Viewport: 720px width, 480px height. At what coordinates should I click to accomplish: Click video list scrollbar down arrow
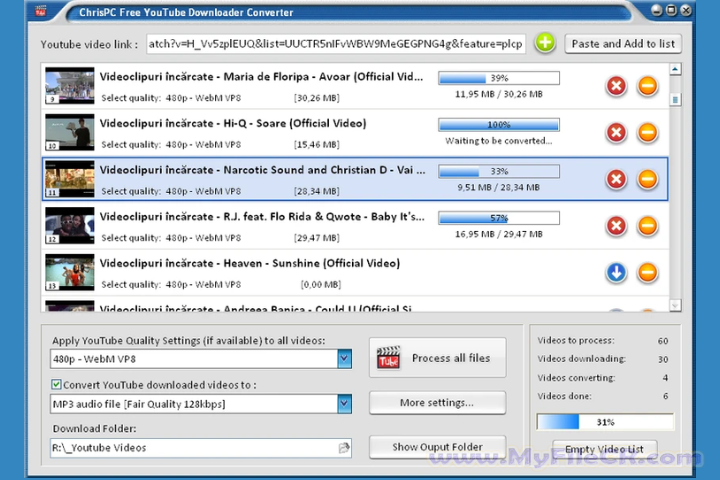click(675, 305)
